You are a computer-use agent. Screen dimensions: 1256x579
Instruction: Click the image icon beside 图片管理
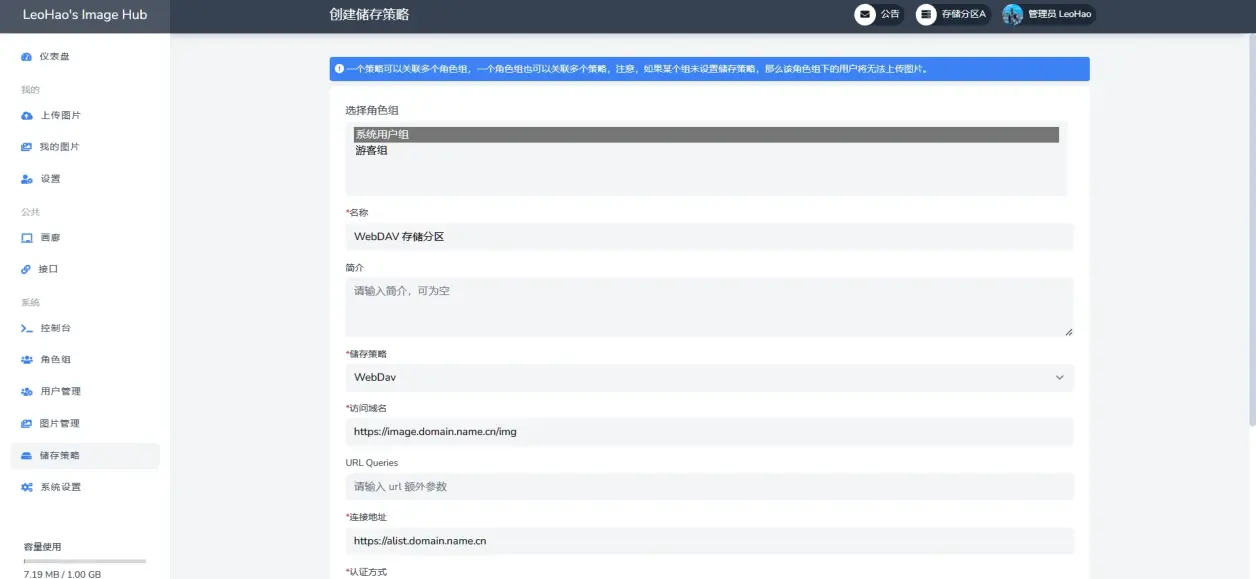coord(27,424)
